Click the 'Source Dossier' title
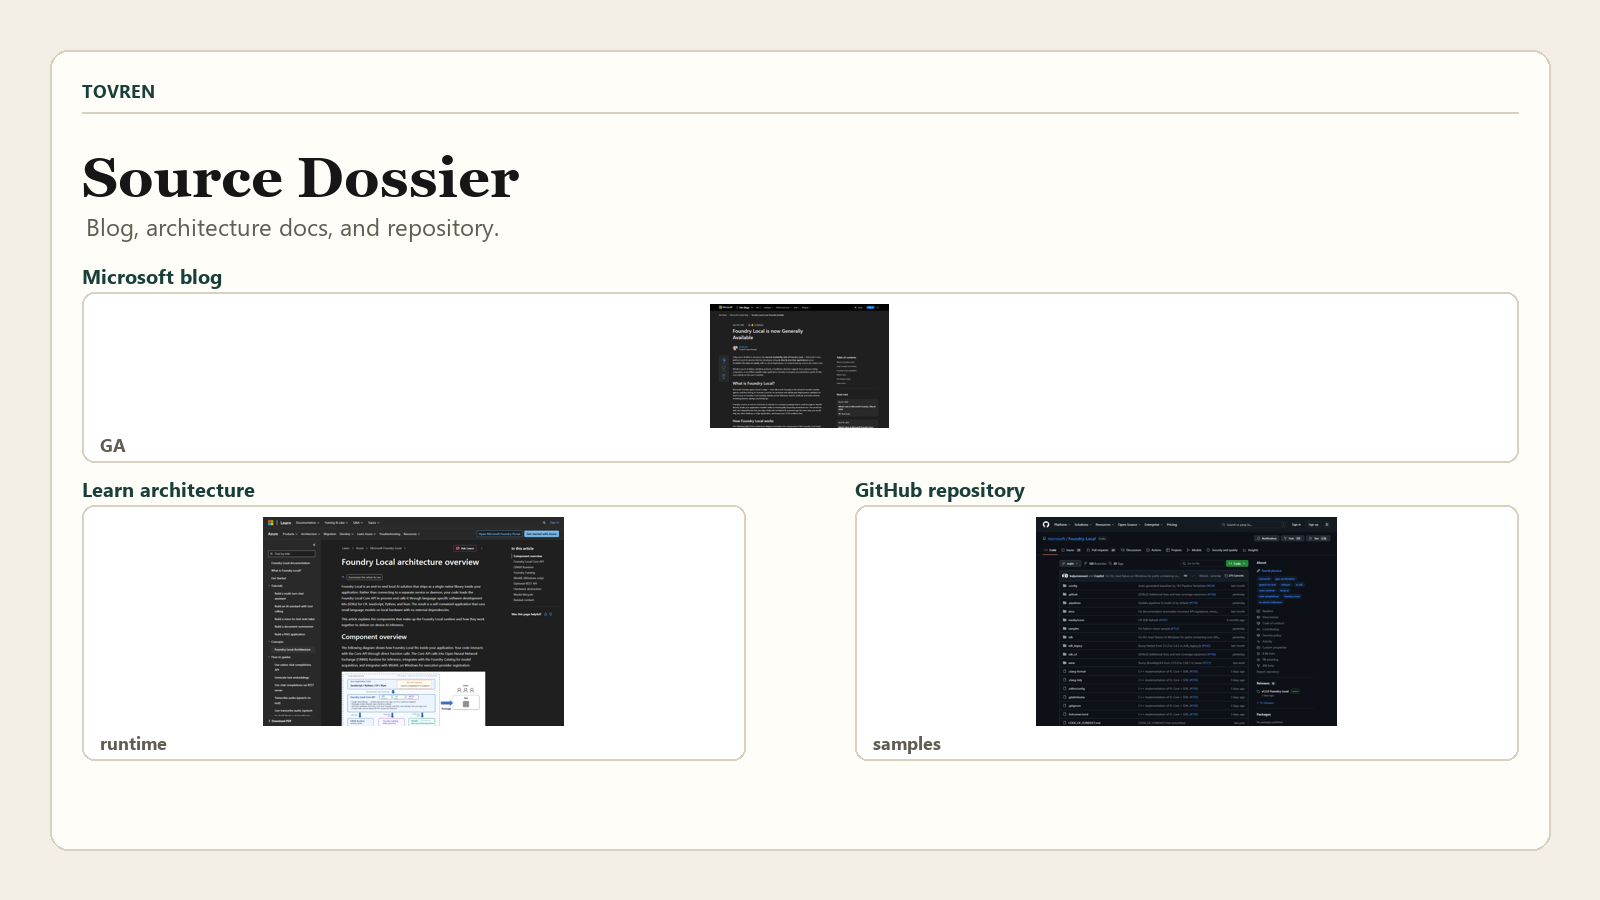This screenshot has width=1600, height=900. 300,178
